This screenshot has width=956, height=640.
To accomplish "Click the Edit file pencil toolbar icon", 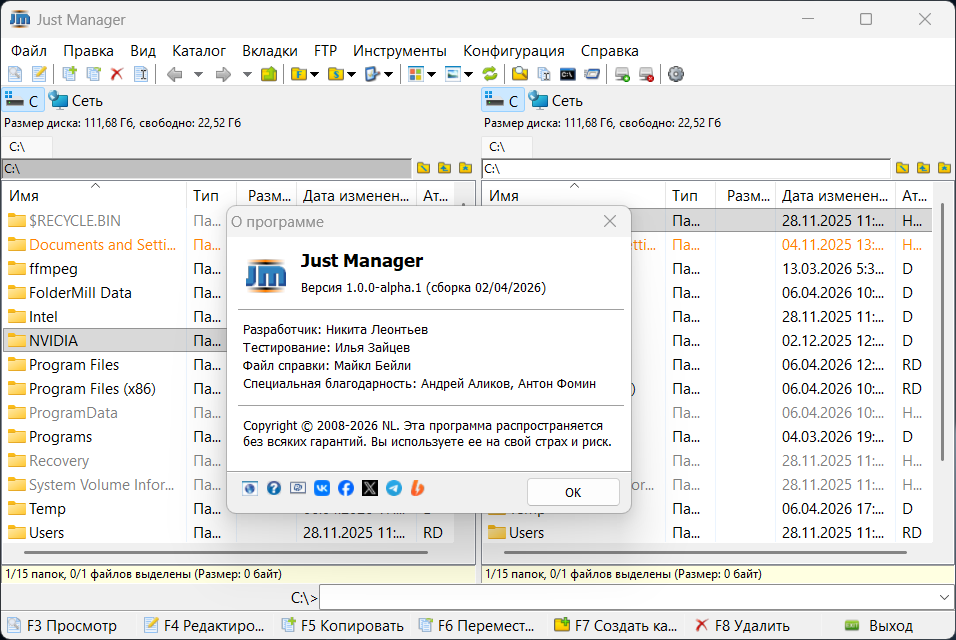I will coord(39,74).
